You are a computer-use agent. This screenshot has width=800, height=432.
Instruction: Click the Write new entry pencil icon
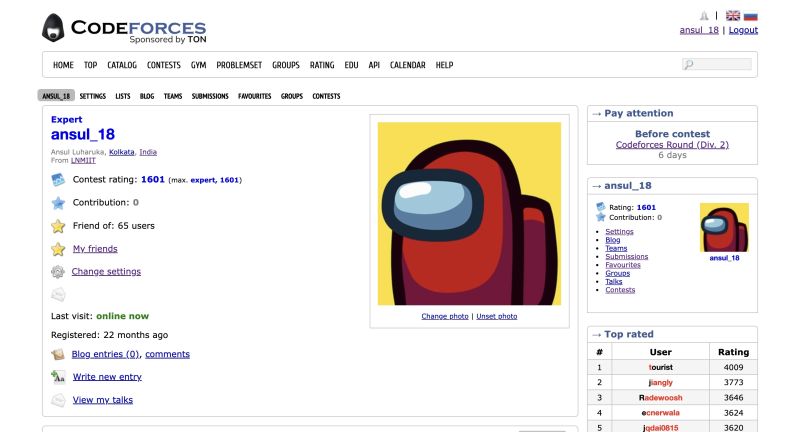click(x=58, y=377)
